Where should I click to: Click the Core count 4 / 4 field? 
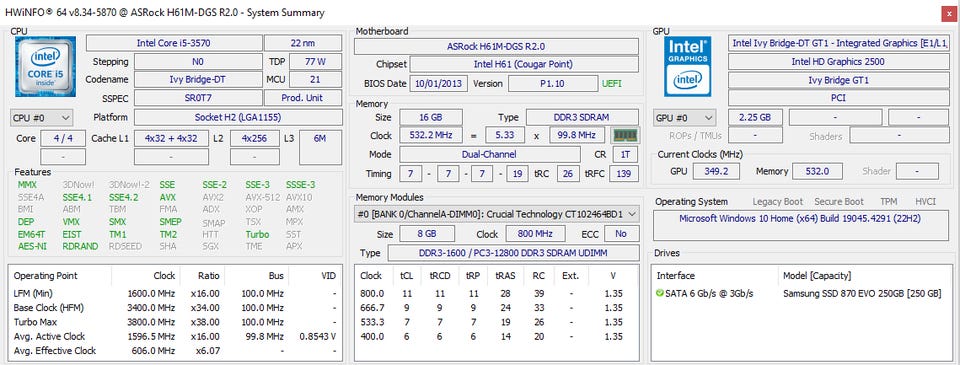63,138
